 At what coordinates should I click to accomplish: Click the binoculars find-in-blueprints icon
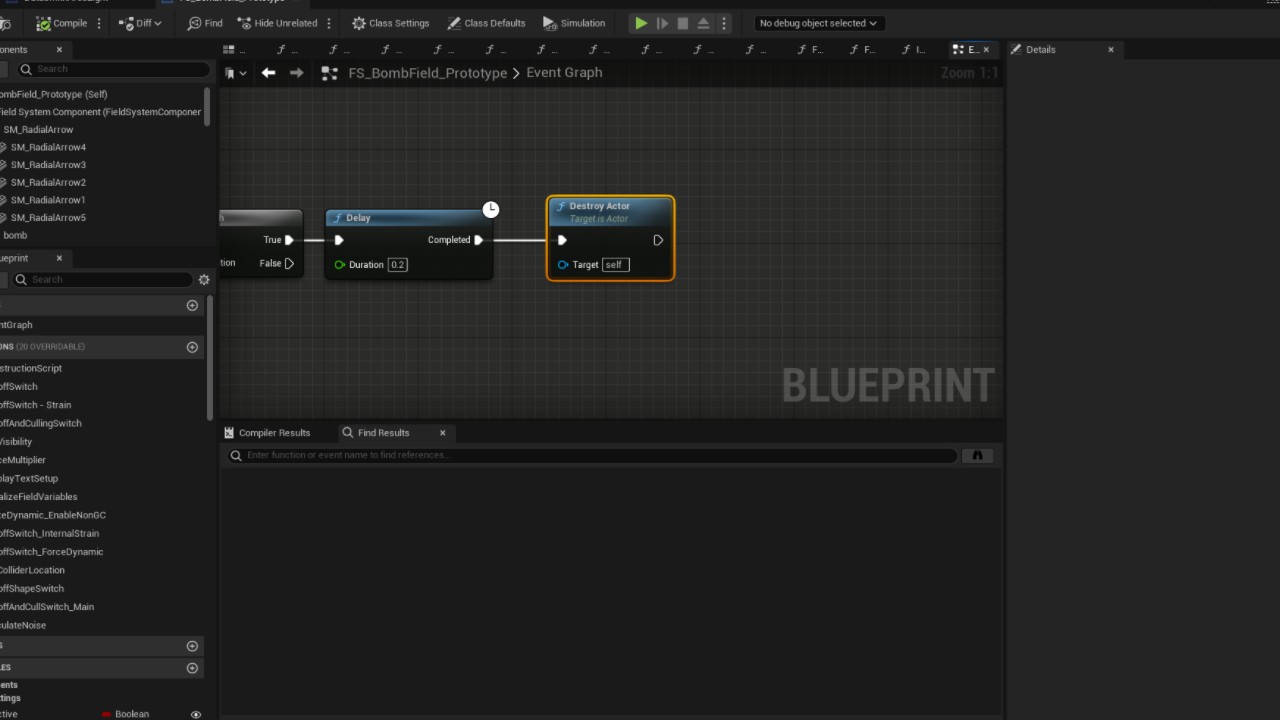[977, 456]
